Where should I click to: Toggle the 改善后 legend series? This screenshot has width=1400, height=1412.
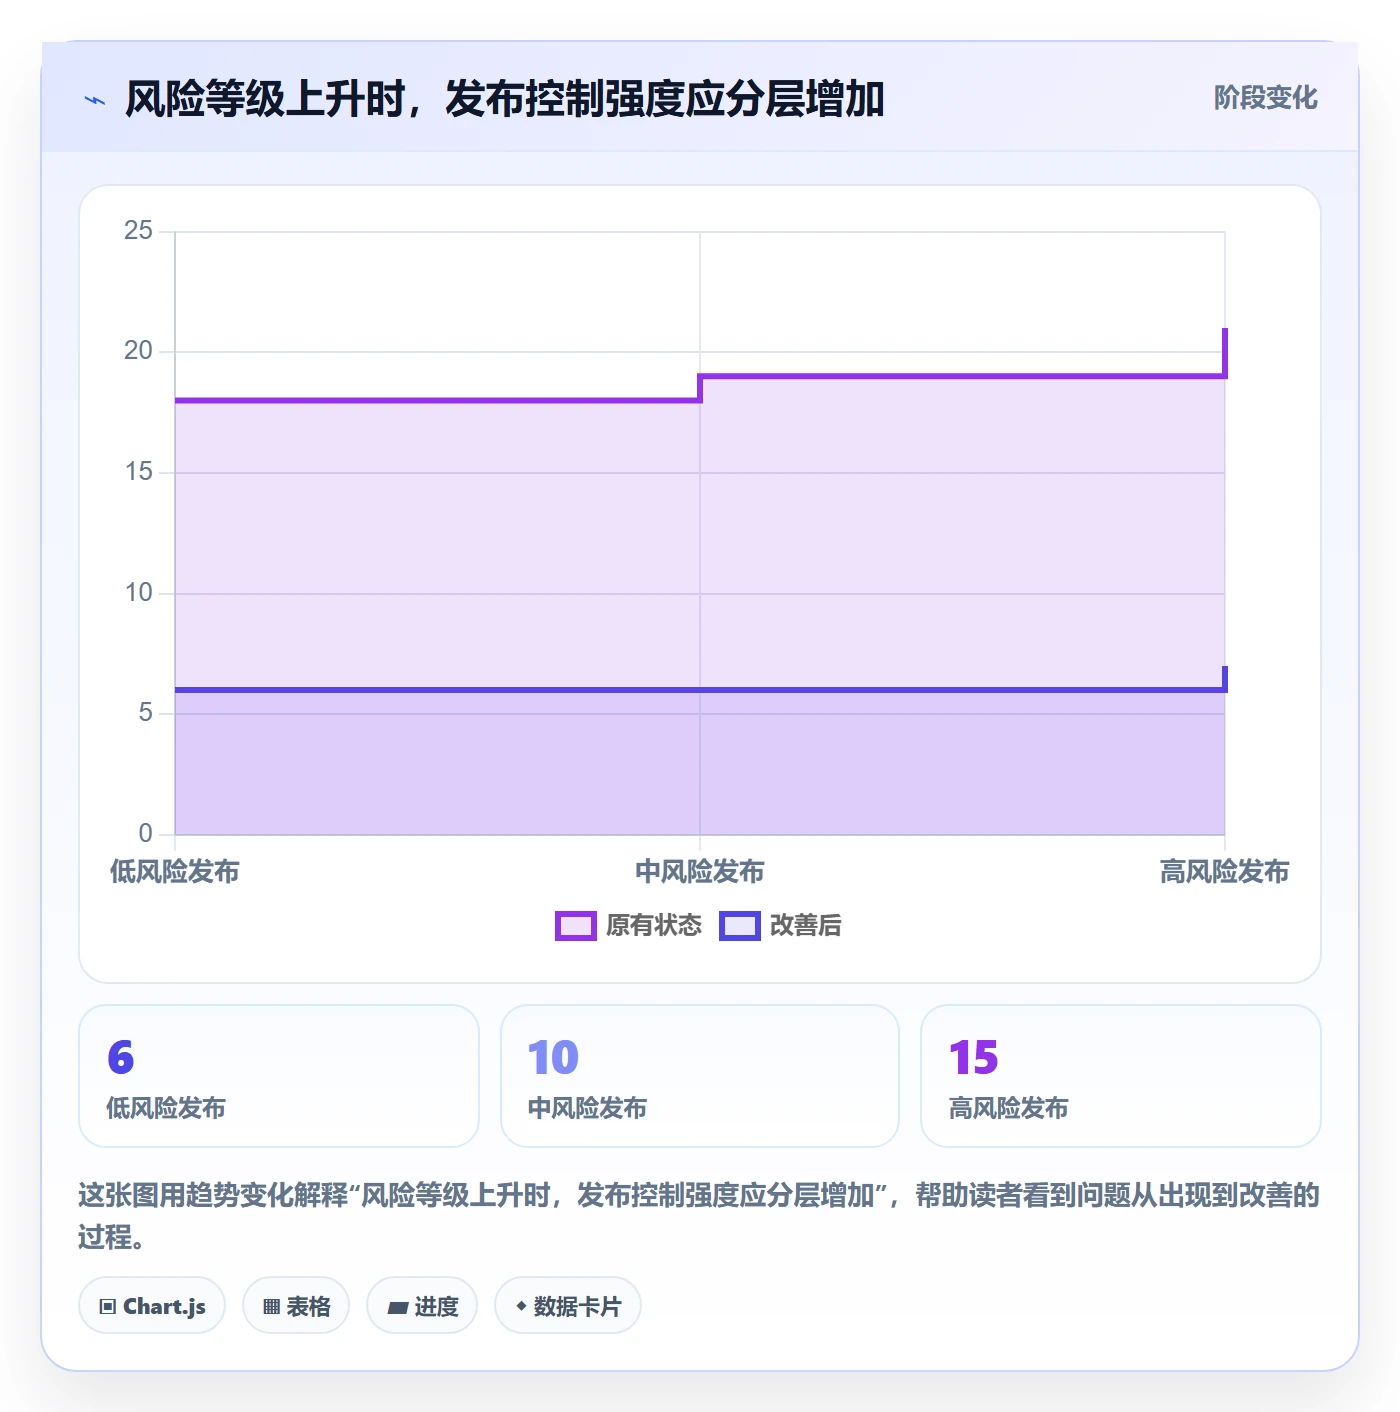[780, 925]
